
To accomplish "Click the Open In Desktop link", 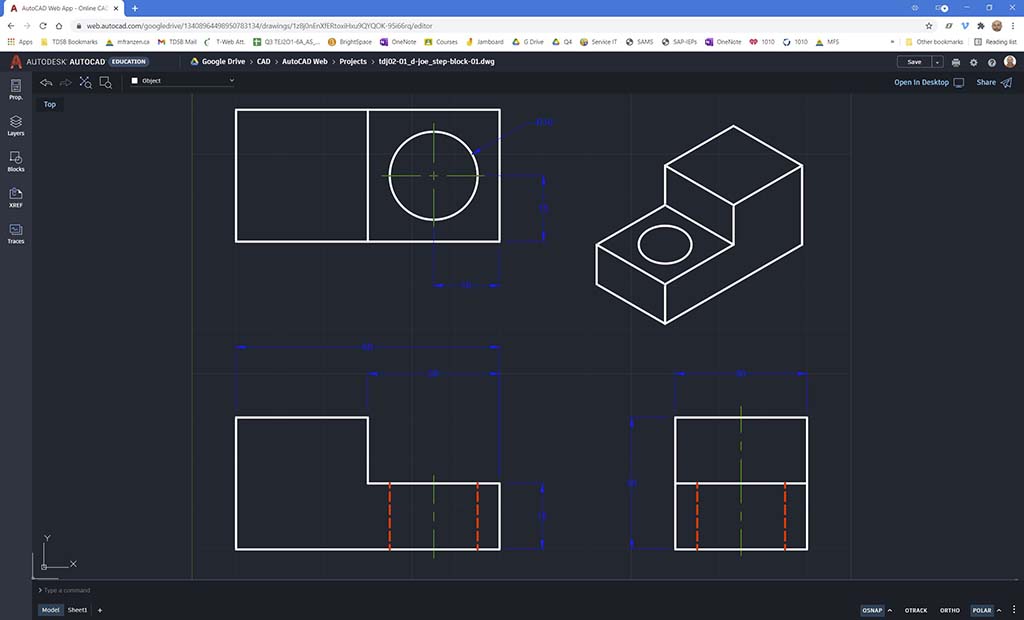I will click(x=928, y=82).
